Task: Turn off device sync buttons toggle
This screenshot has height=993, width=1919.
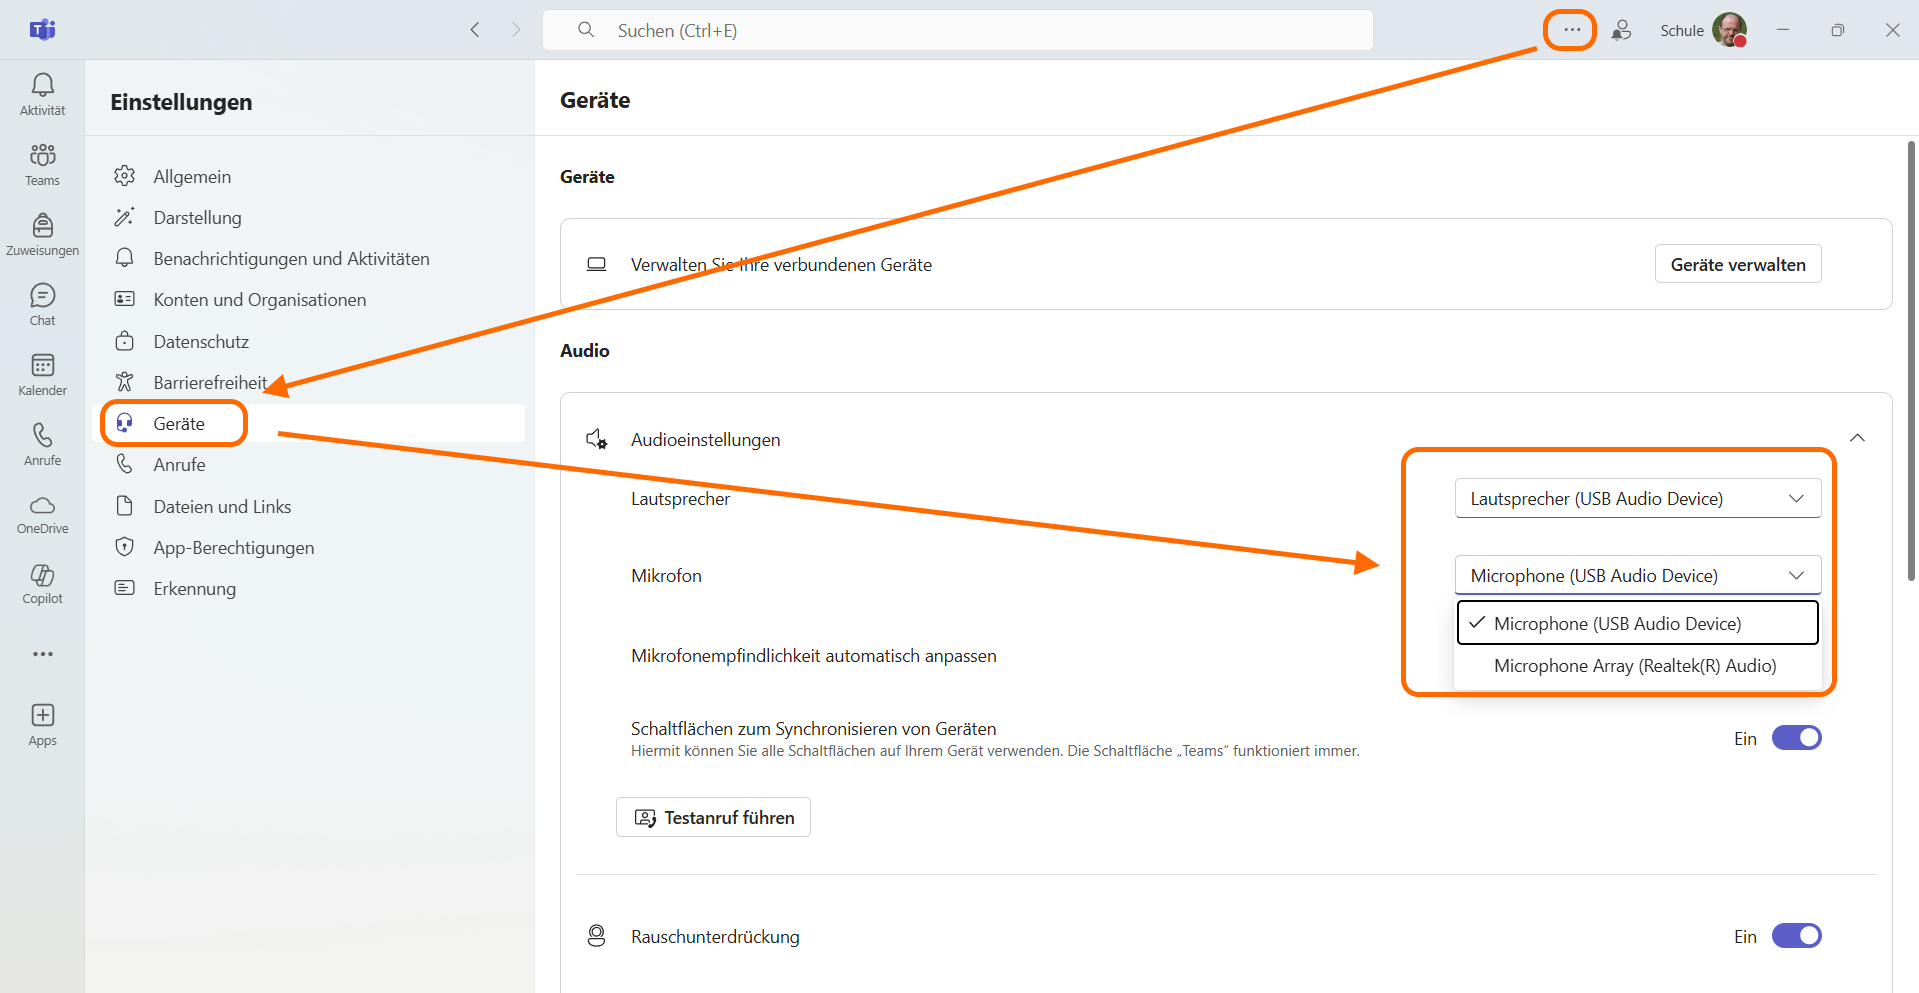Action: (x=1796, y=738)
